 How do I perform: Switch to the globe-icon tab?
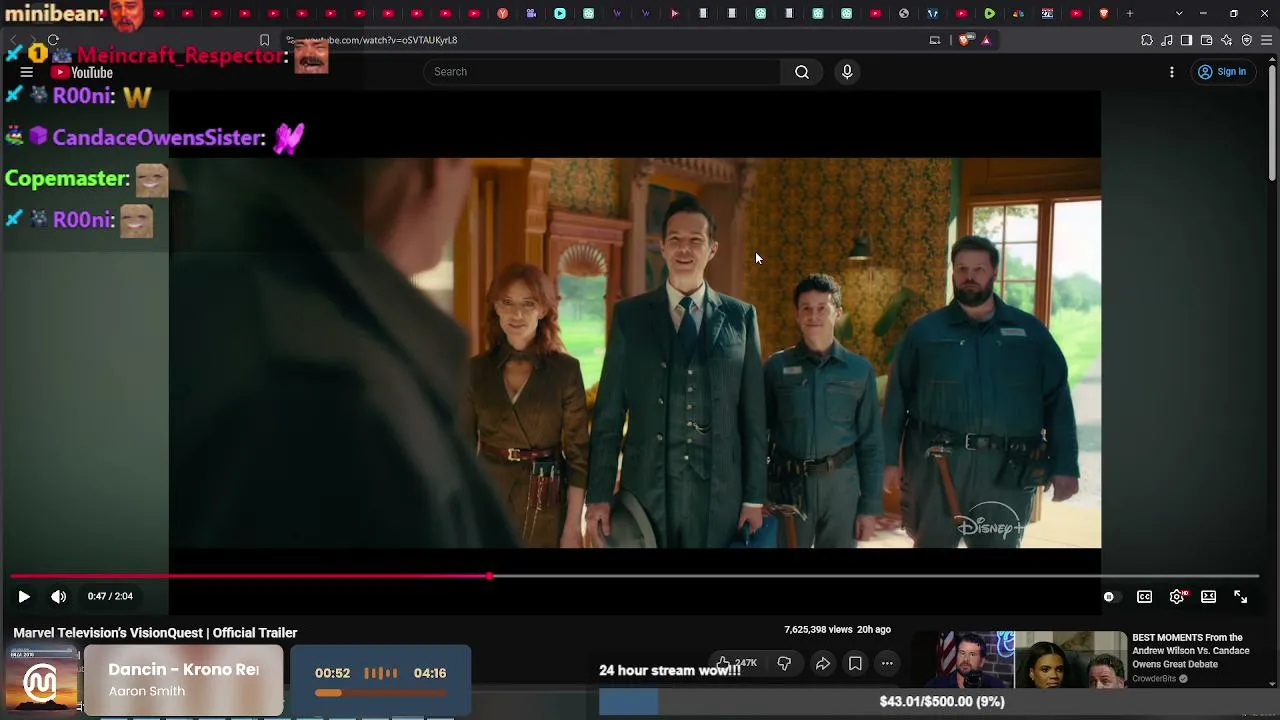tap(904, 13)
